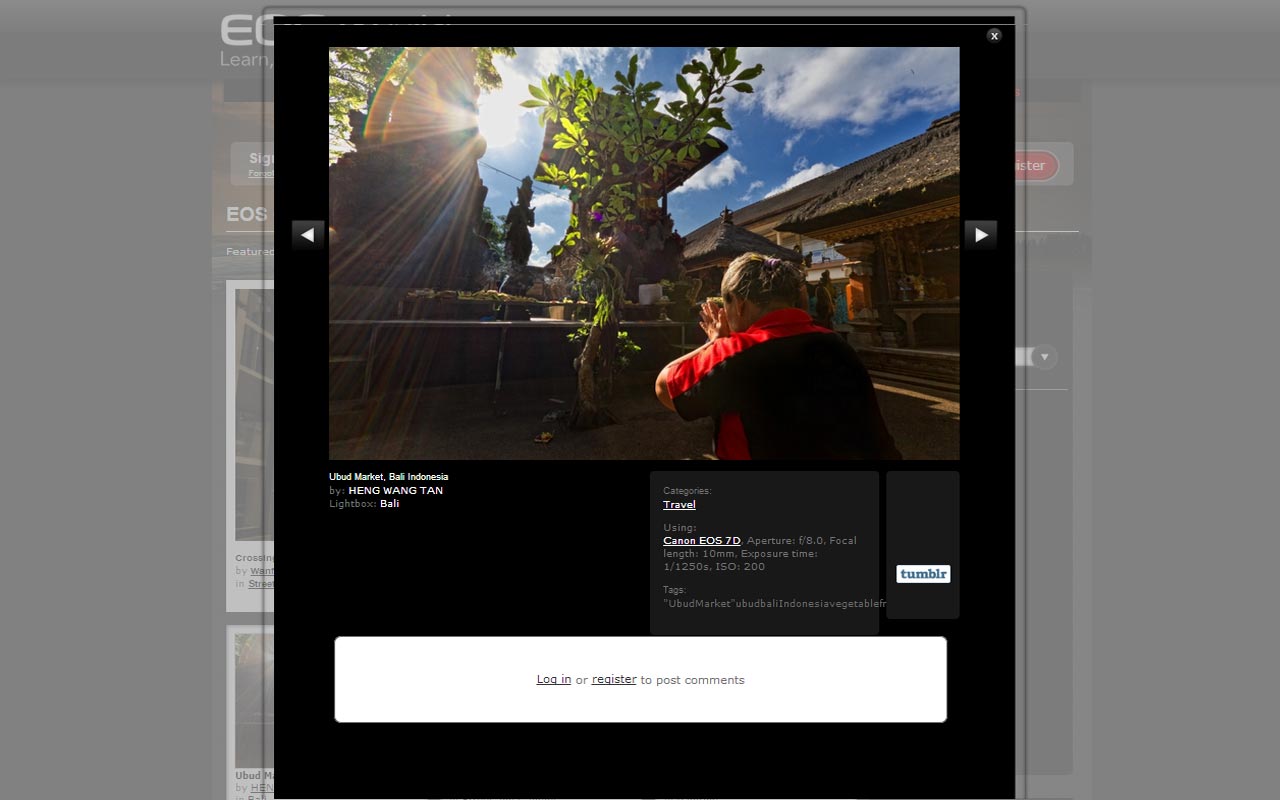Select the Lightbox name Bali
This screenshot has width=1280, height=800.
click(x=390, y=504)
